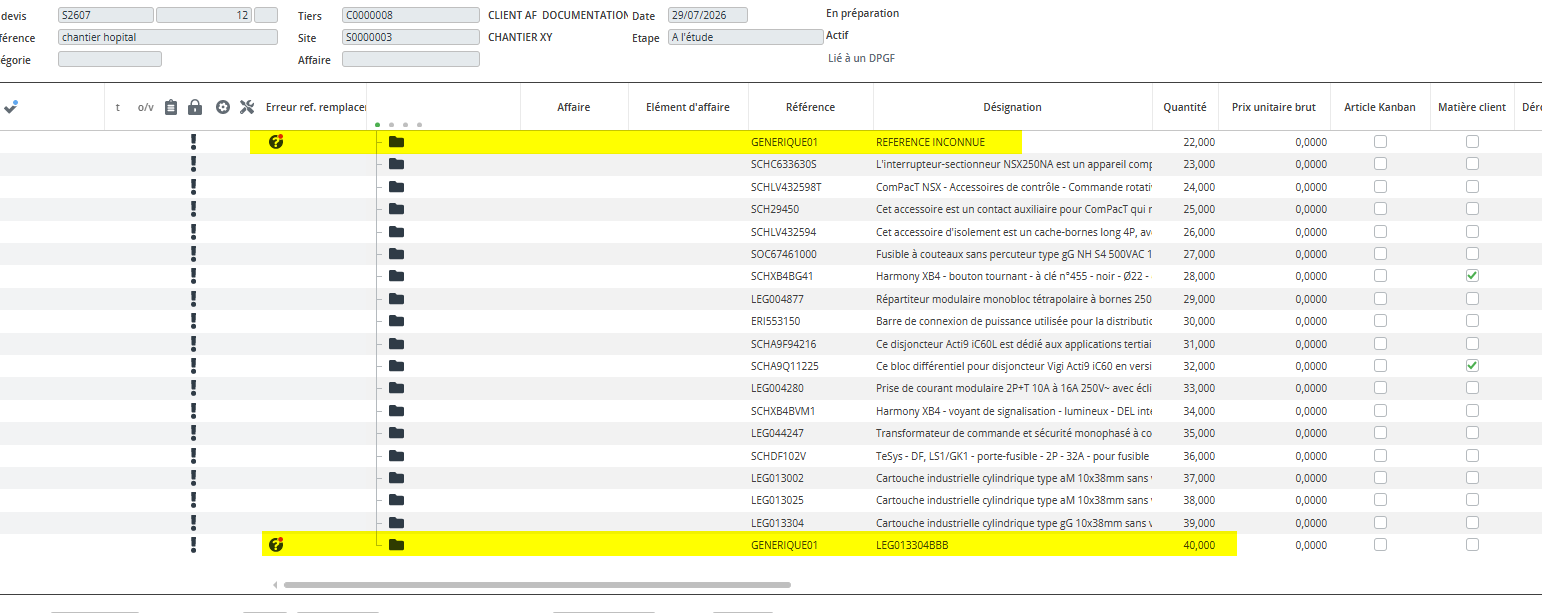Image resolution: width=1542 pixels, height=613 pixels.
Task: Click the folder icon of row LEG013304BBB
Action: 396,545
